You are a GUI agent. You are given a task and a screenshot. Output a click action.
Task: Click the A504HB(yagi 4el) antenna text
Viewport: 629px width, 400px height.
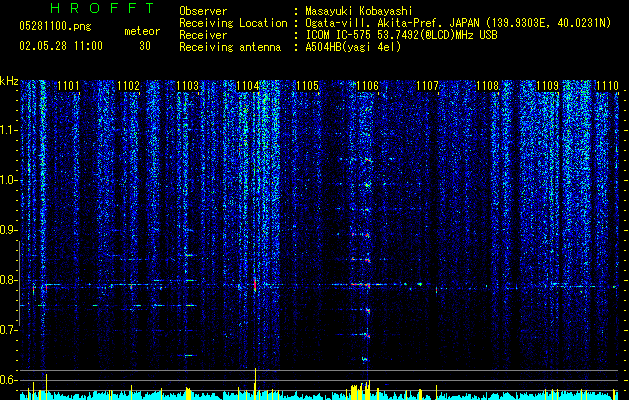click(353, 47)
